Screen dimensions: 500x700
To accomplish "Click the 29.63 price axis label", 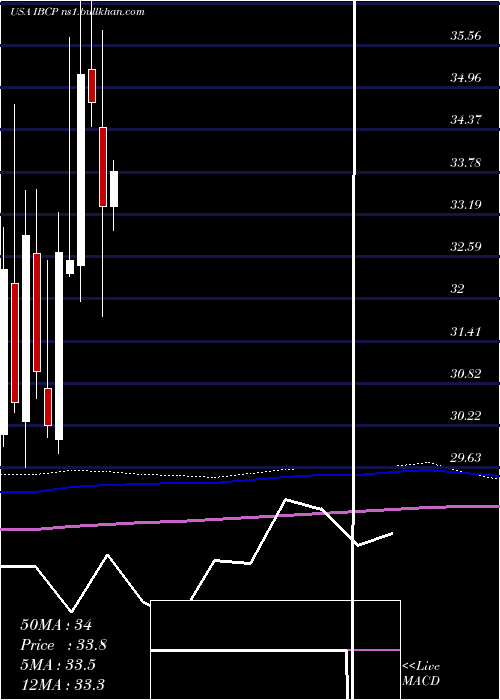I will pos(466,458).
